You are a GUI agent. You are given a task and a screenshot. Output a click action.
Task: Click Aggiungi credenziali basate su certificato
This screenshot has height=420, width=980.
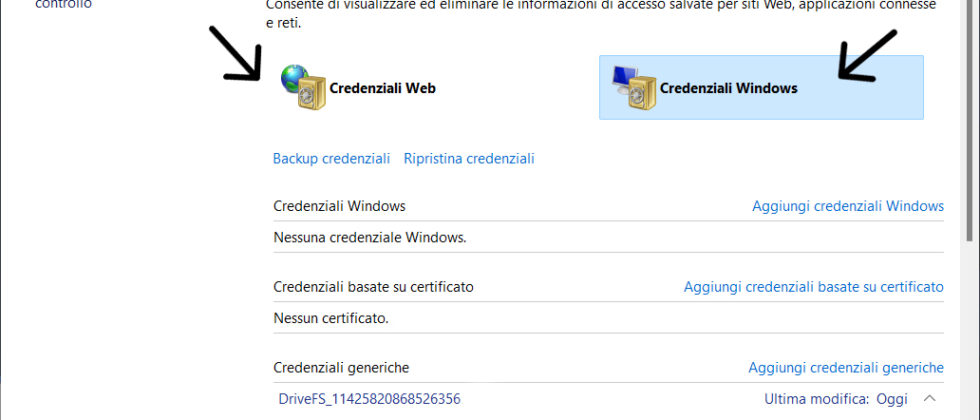(x=814, y=287)
